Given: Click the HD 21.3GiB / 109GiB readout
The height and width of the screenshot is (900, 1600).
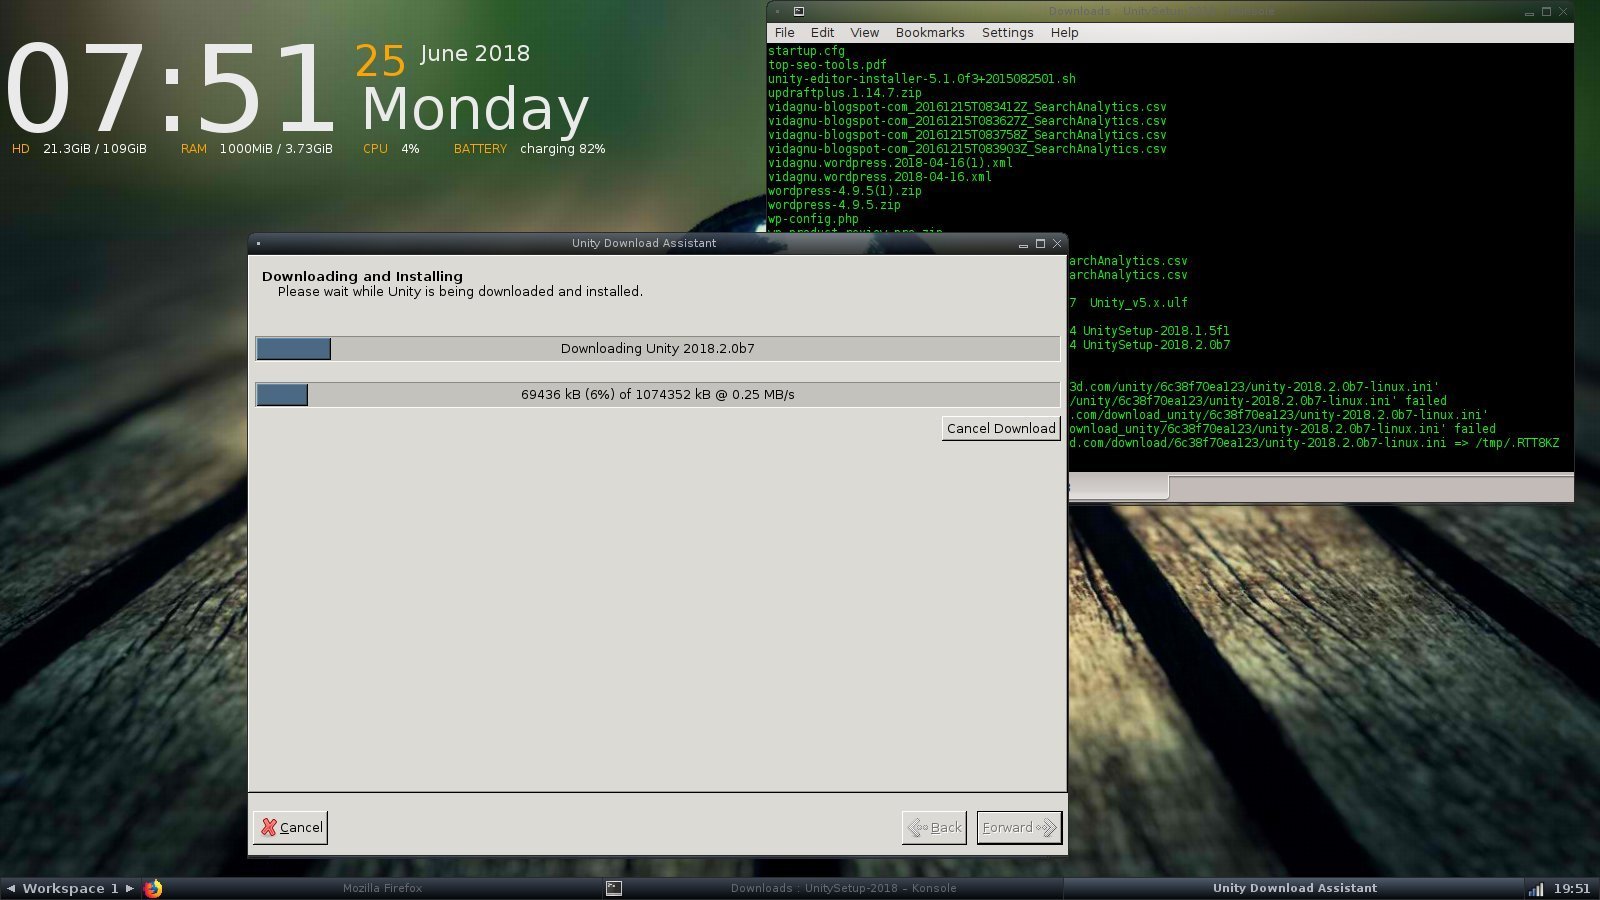Looking at the screenshot, I should 79,149.
